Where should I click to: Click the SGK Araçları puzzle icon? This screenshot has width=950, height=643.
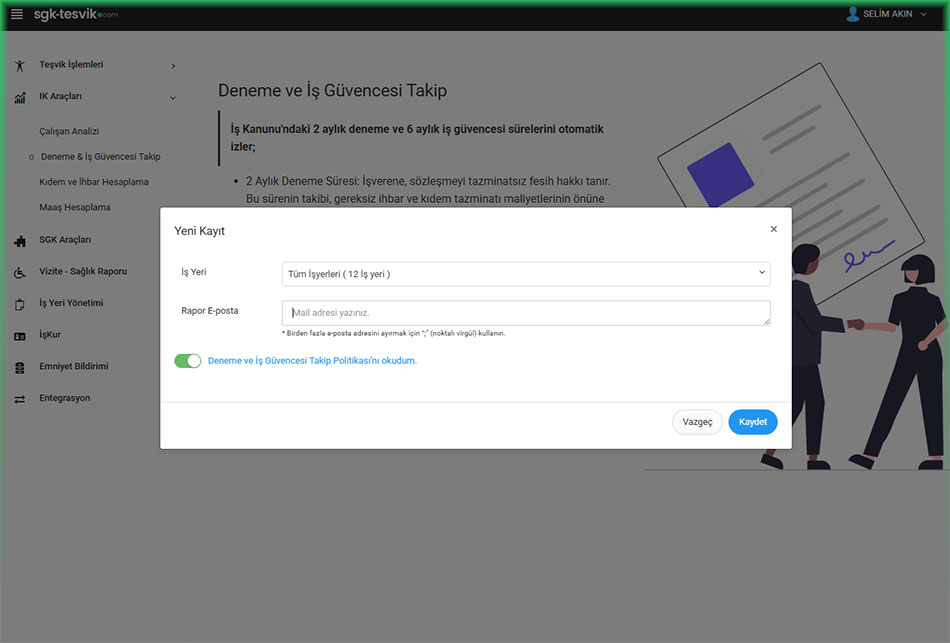[19, 240]
